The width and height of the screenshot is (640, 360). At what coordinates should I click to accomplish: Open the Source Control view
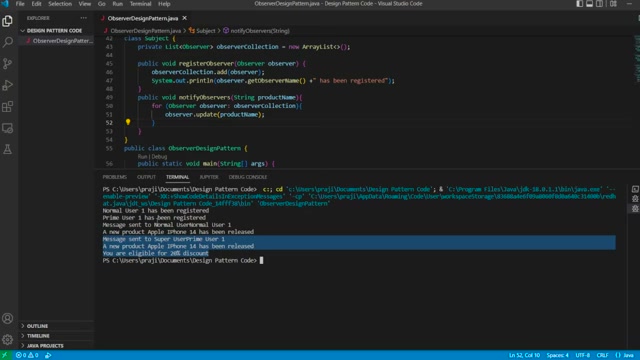coord(7,64)
